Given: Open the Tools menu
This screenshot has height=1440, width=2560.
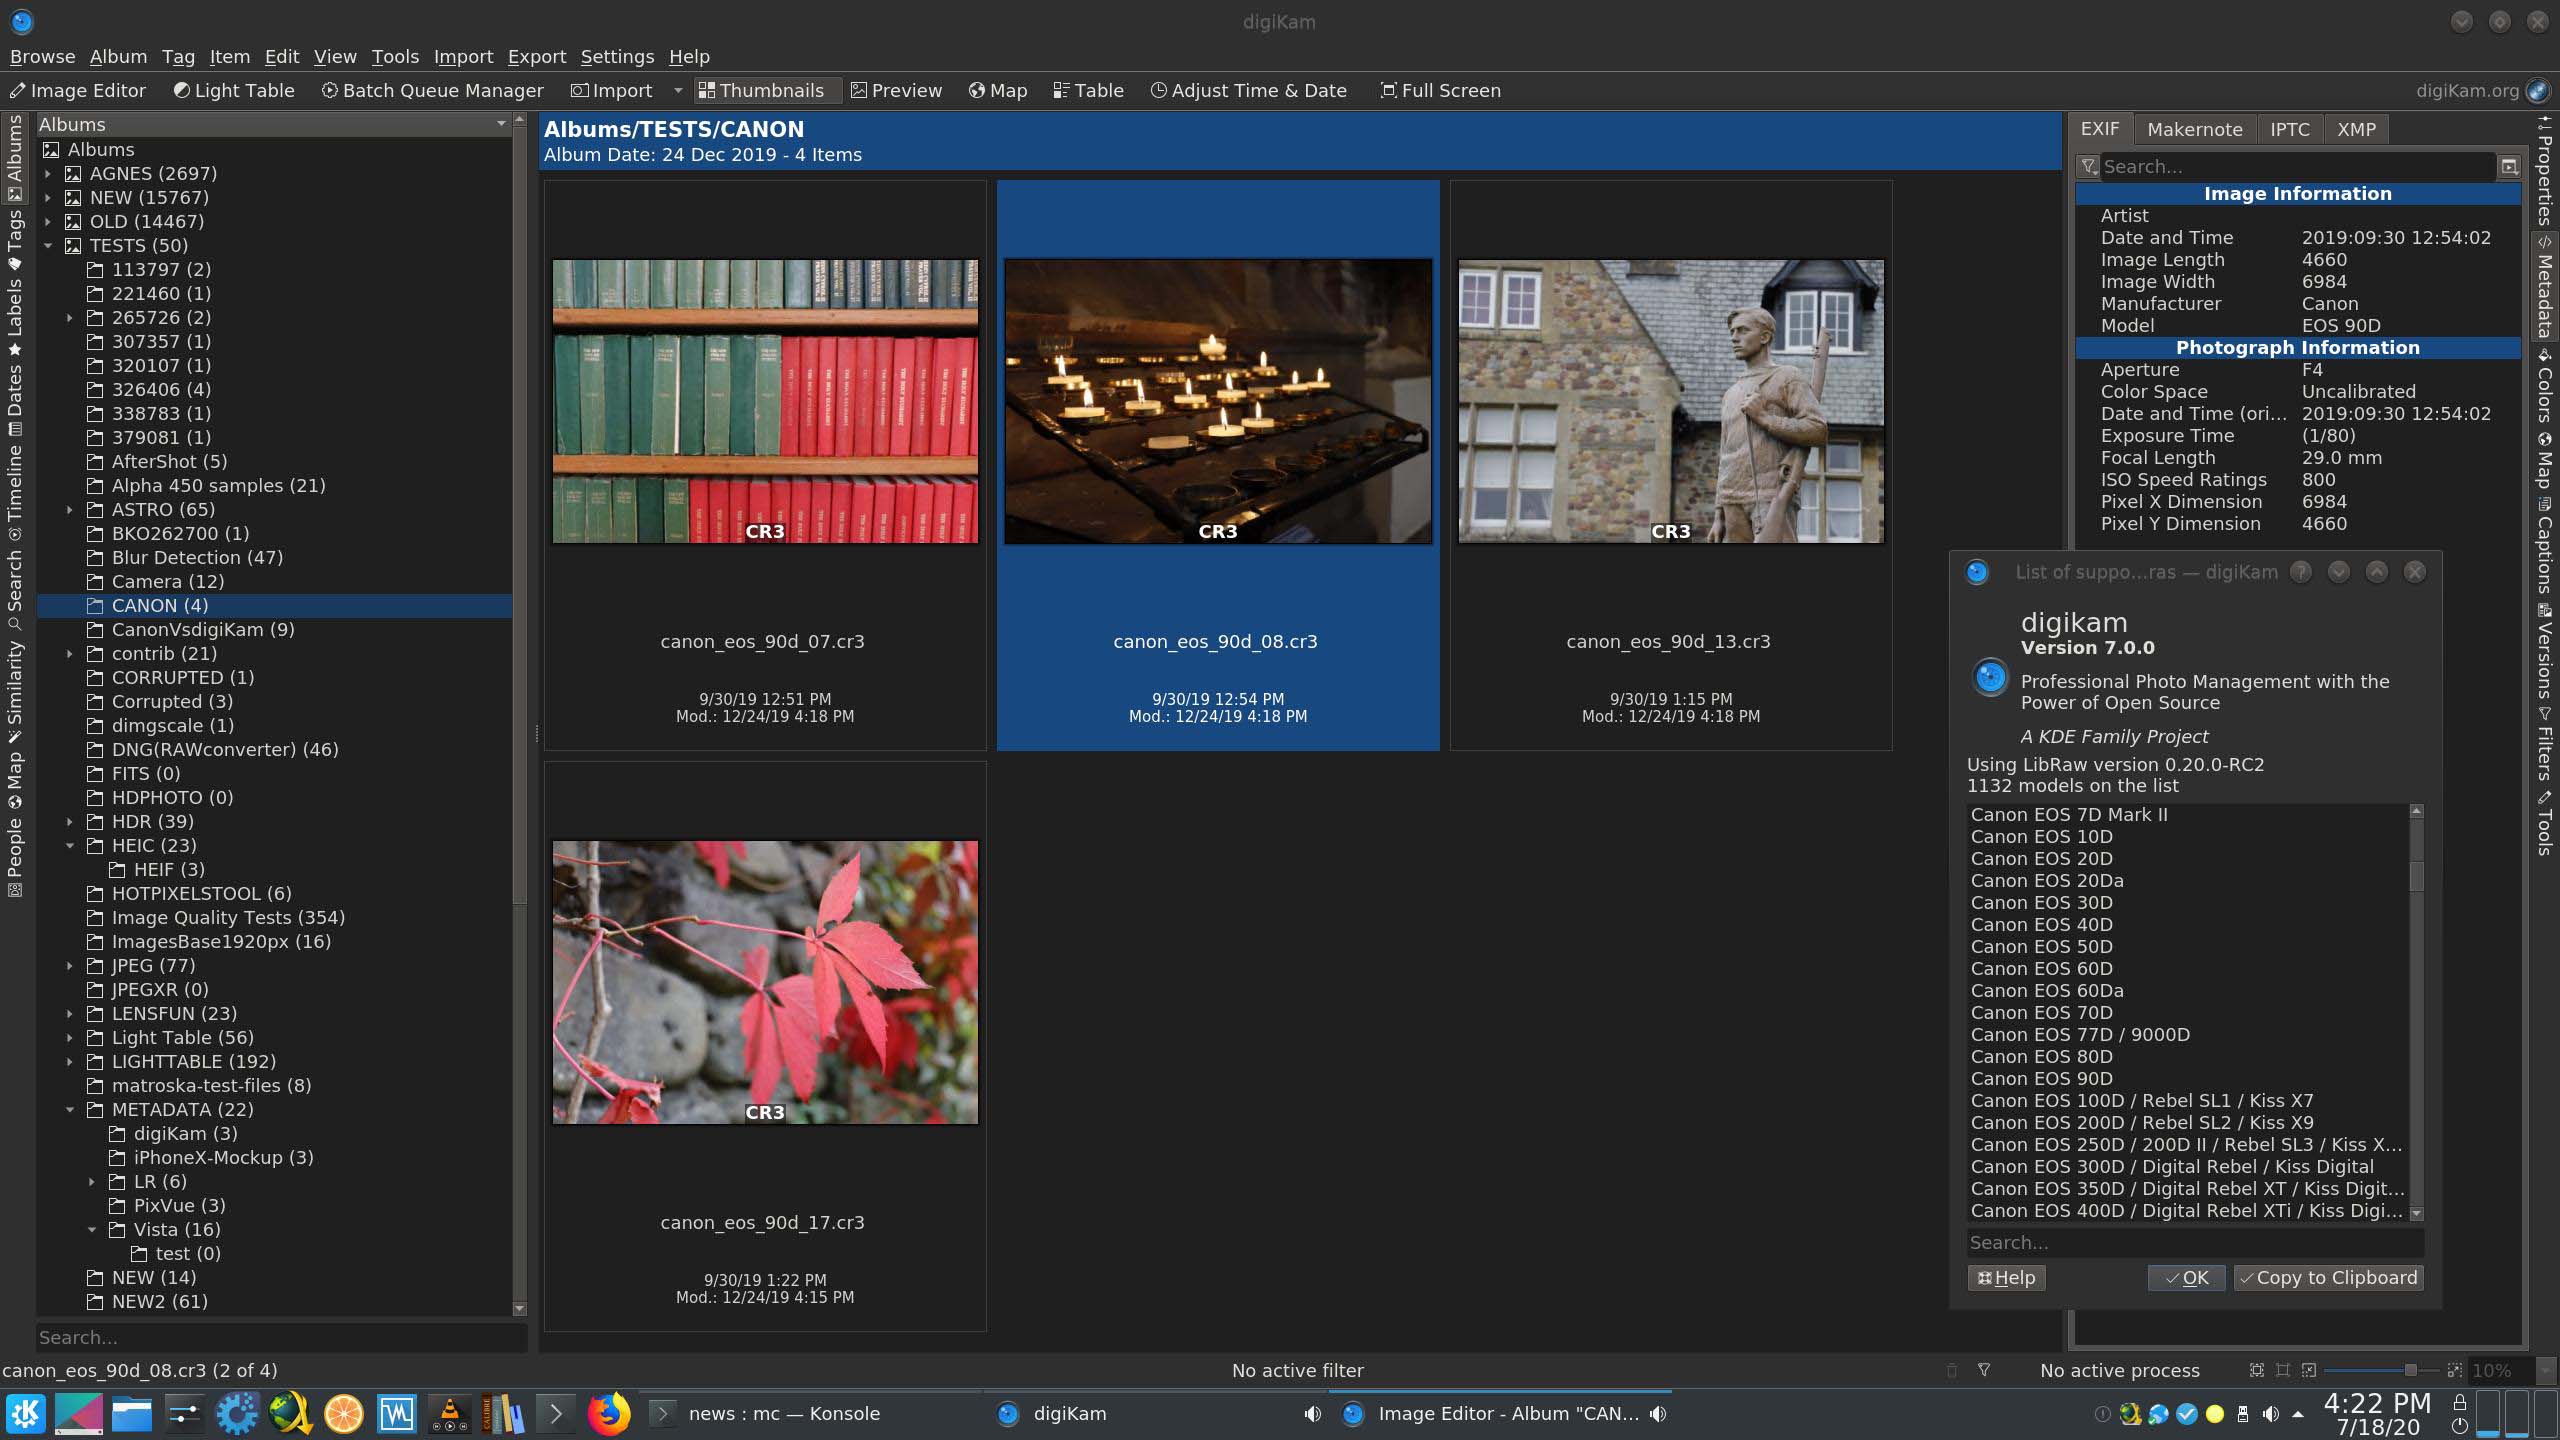Looking at the screenshot, I should click(394, 57).
